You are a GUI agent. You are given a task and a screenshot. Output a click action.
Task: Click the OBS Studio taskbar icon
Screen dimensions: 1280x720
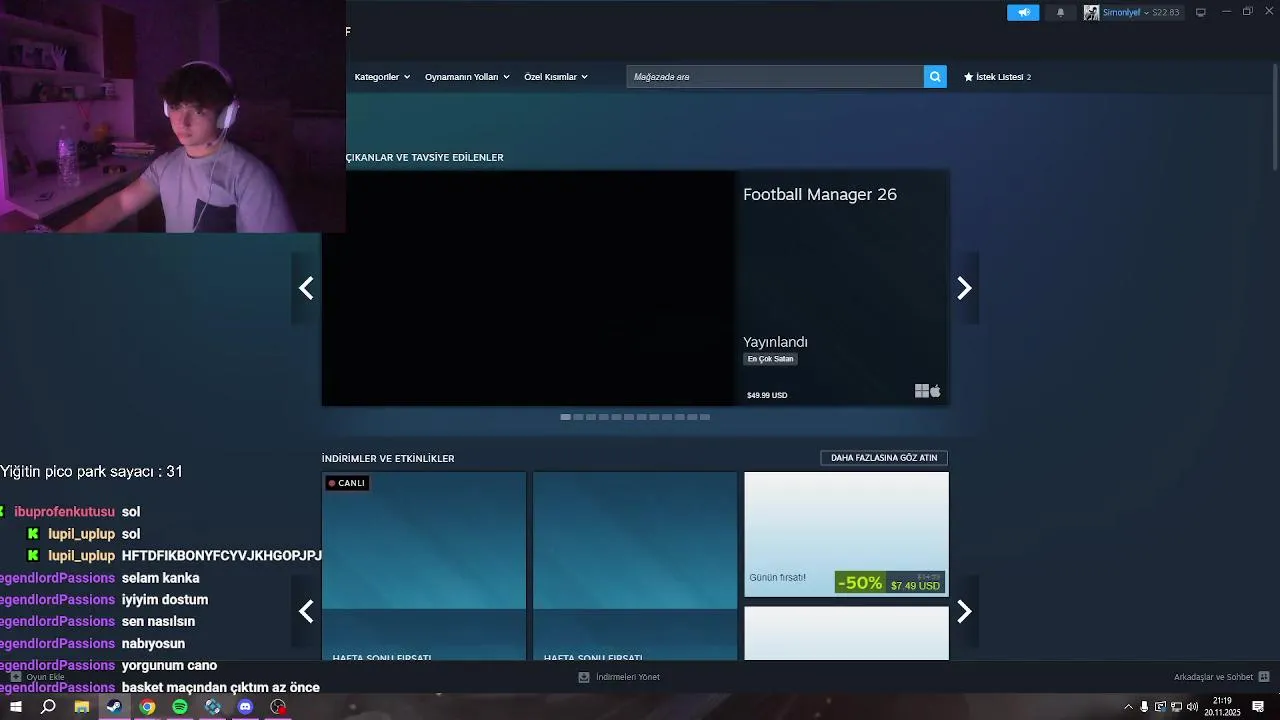pos(278,707)
